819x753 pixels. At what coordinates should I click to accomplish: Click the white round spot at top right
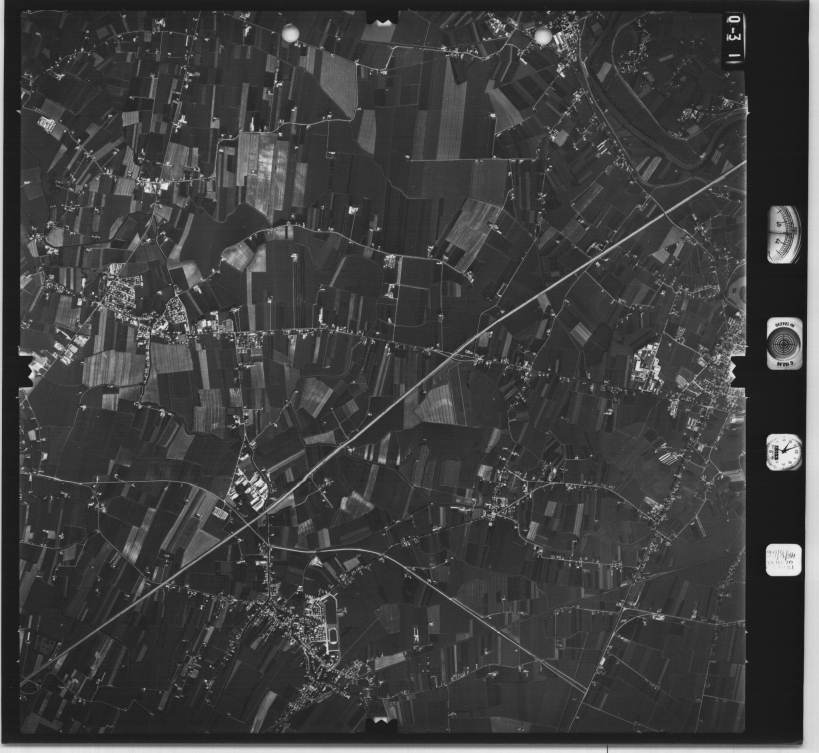543,37
